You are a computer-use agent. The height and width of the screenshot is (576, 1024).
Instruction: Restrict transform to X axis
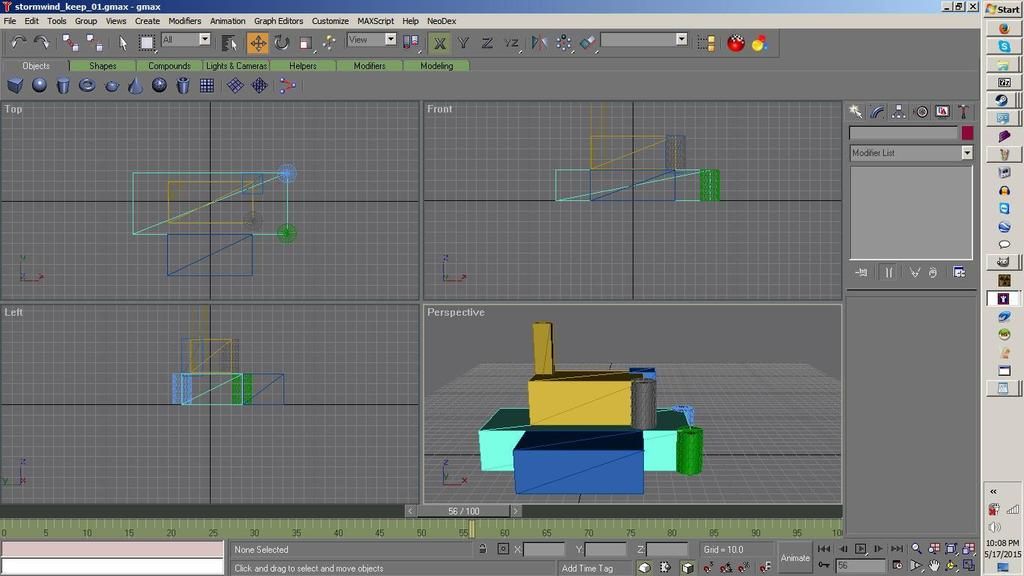click(440, 43)
